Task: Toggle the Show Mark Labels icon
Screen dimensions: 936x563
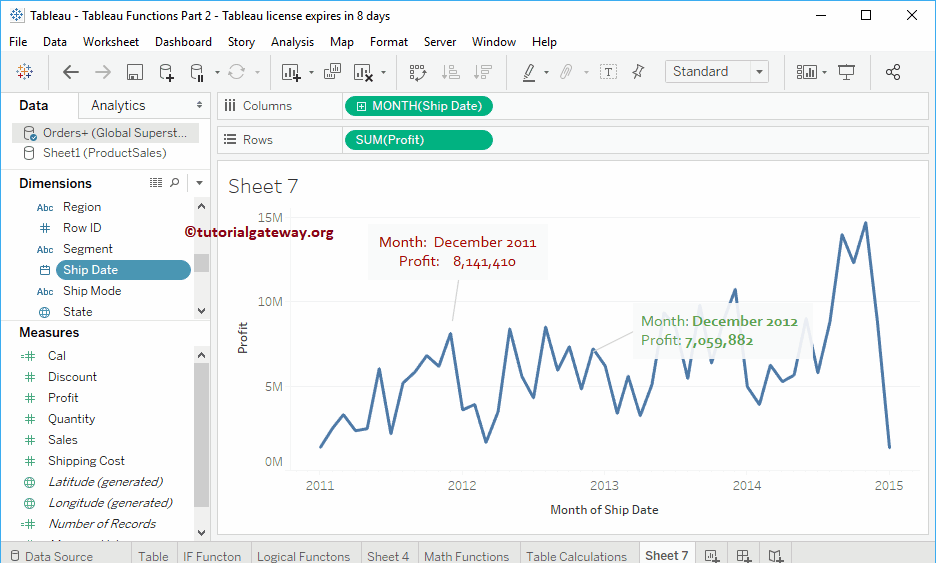Action: [x=608, y=72]
